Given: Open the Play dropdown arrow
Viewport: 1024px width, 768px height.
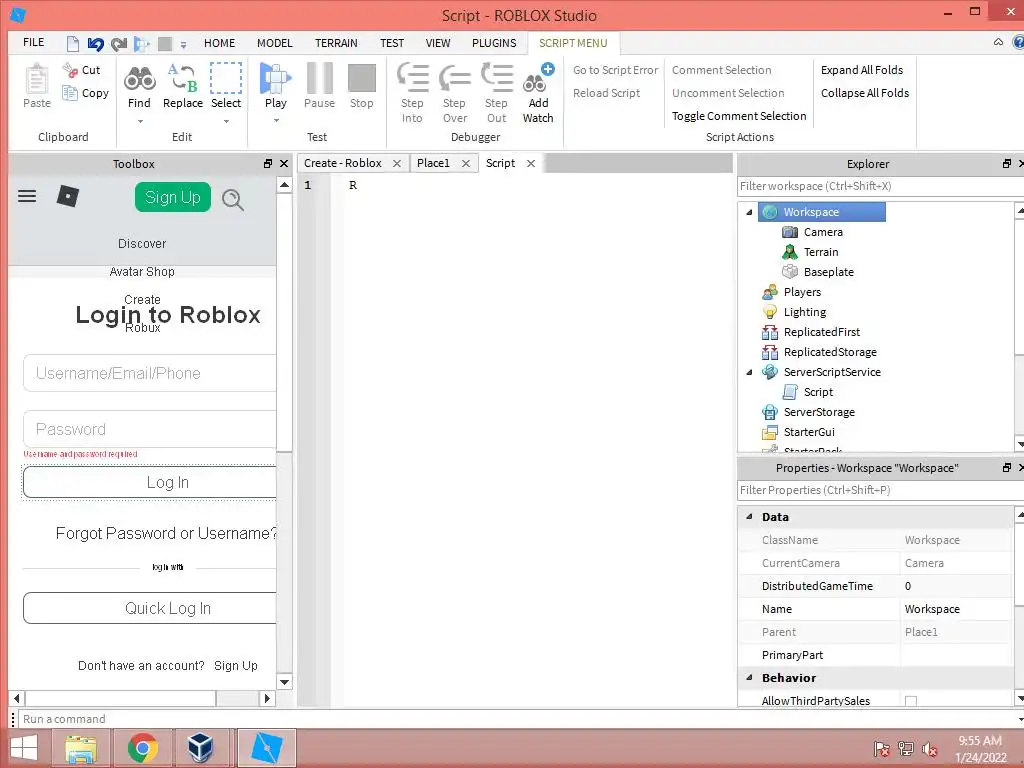Looking at the screenshot, I should coord(276,121).
